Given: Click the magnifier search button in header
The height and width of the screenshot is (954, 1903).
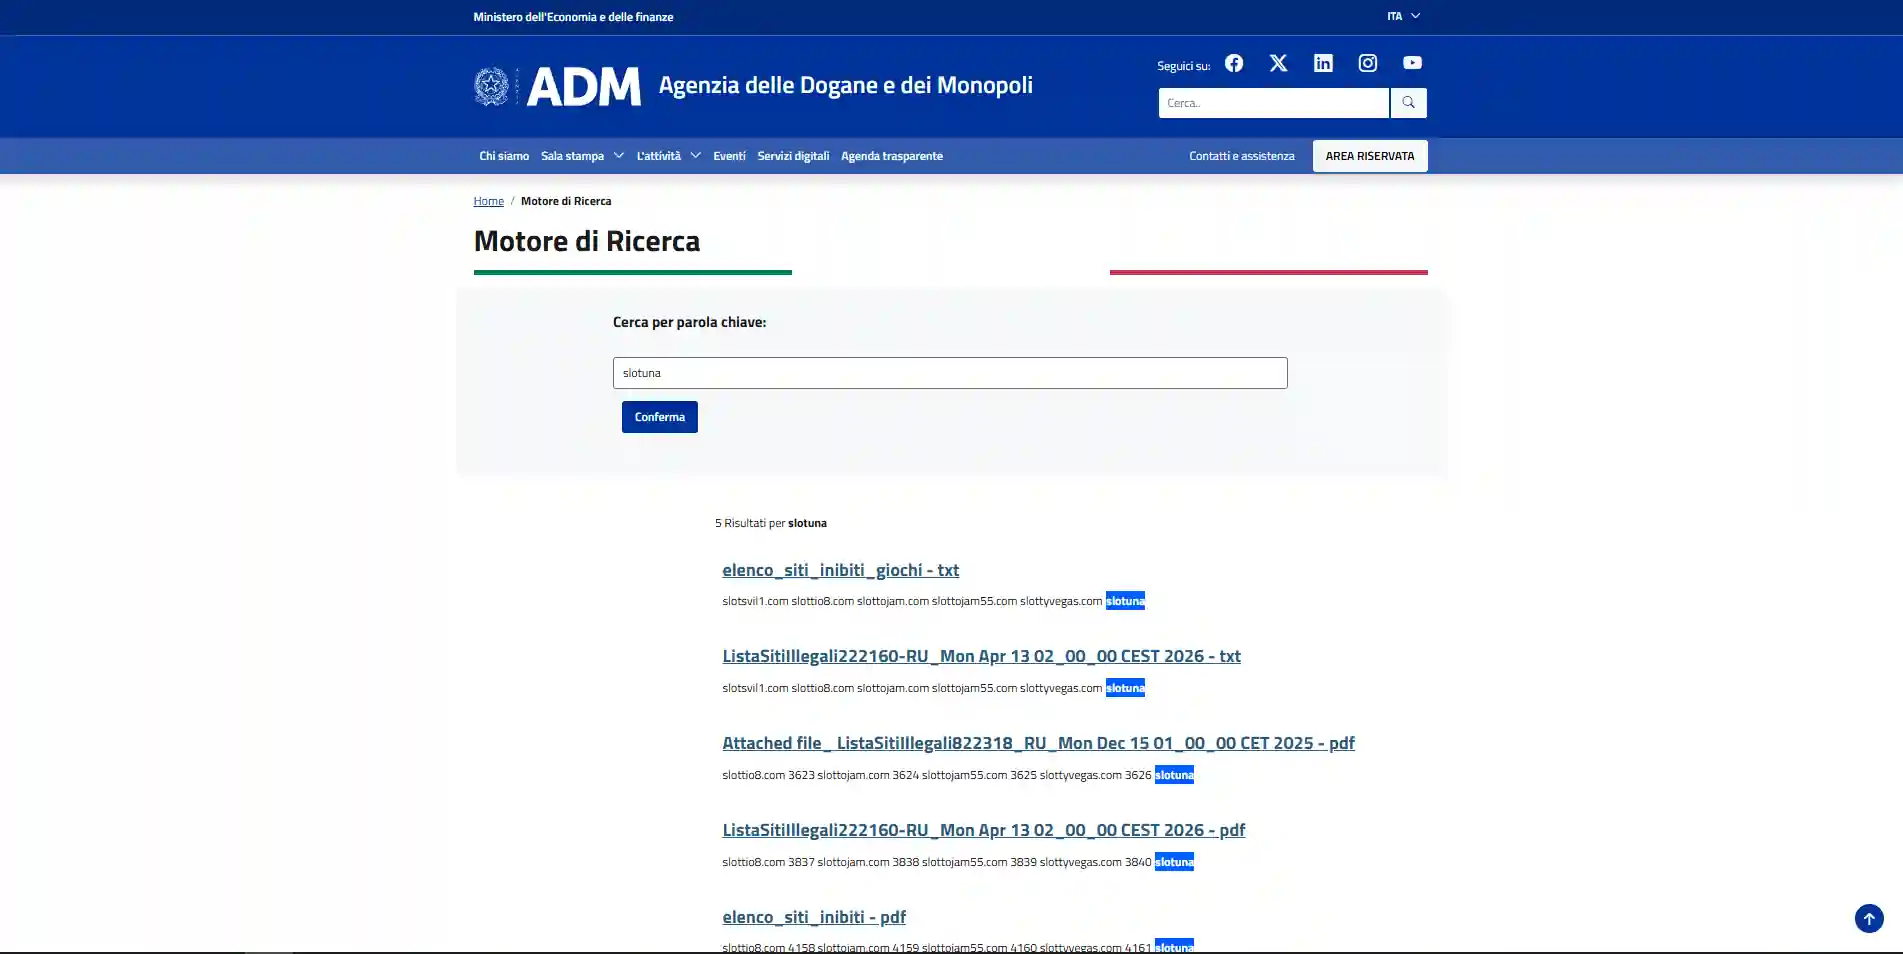Looking at the screenshot, I should tap(1408, 103).
